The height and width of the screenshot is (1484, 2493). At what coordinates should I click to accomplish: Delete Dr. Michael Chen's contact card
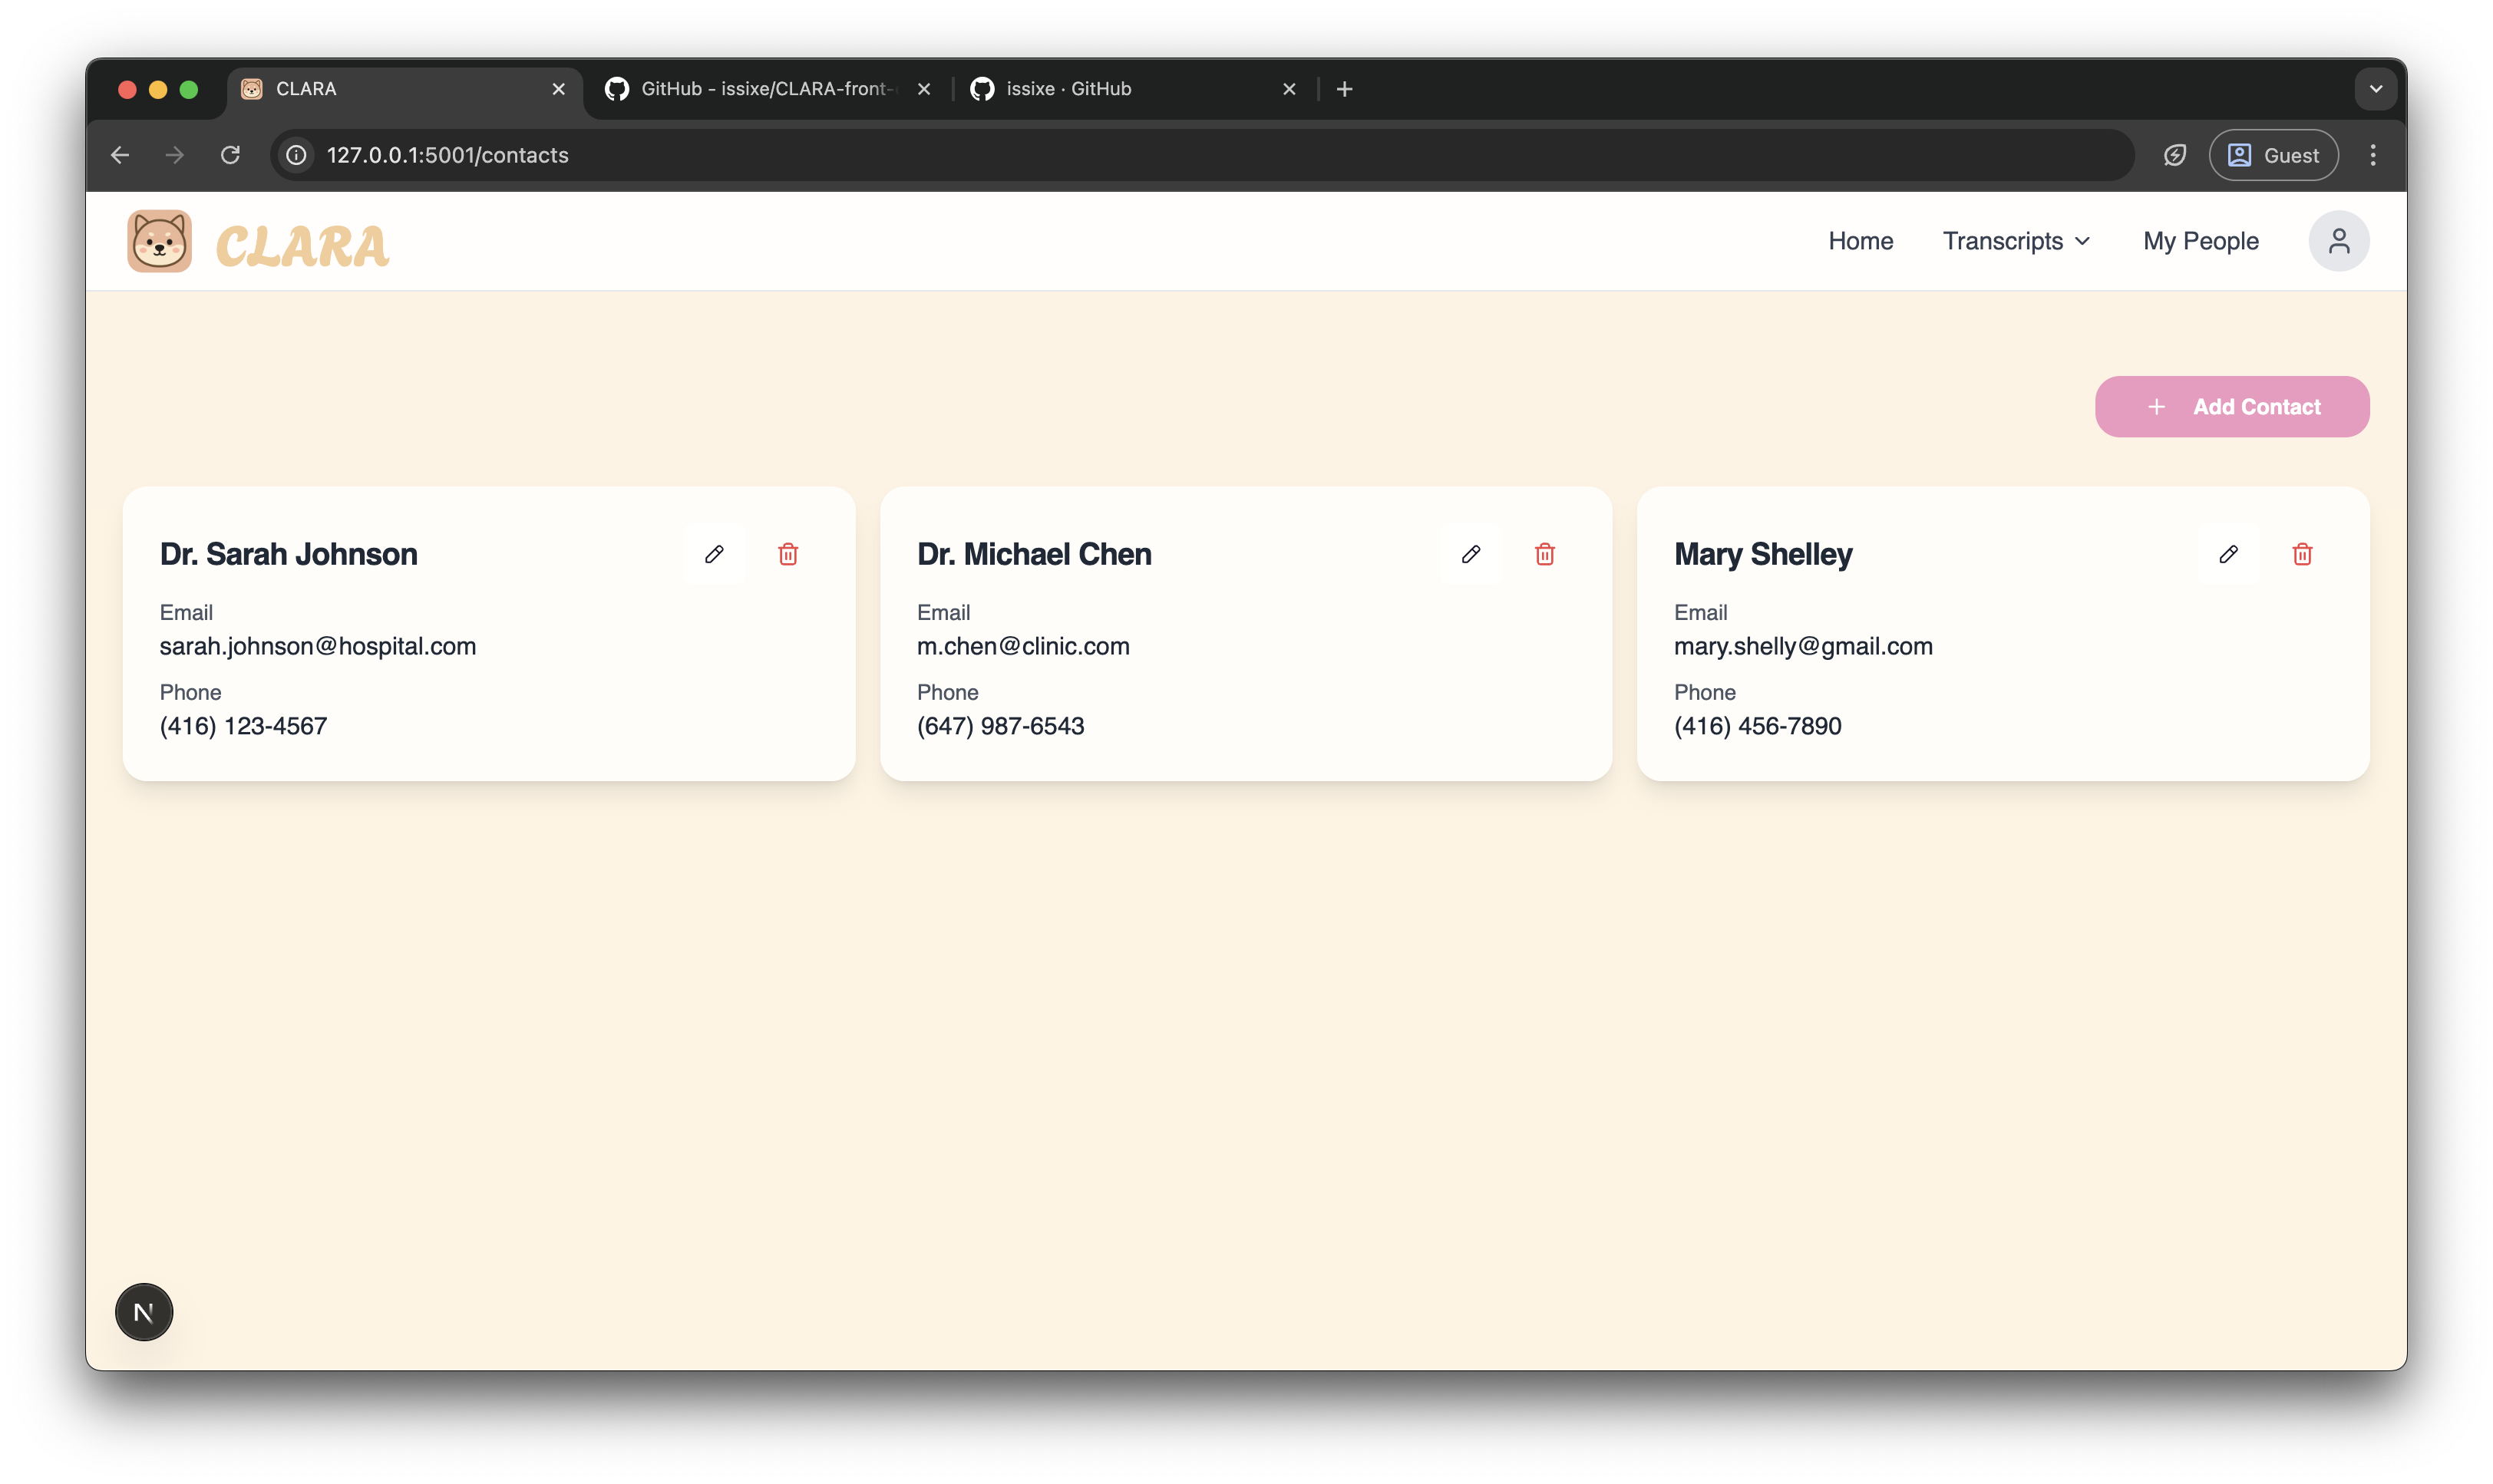click(x=1545, y=554)
